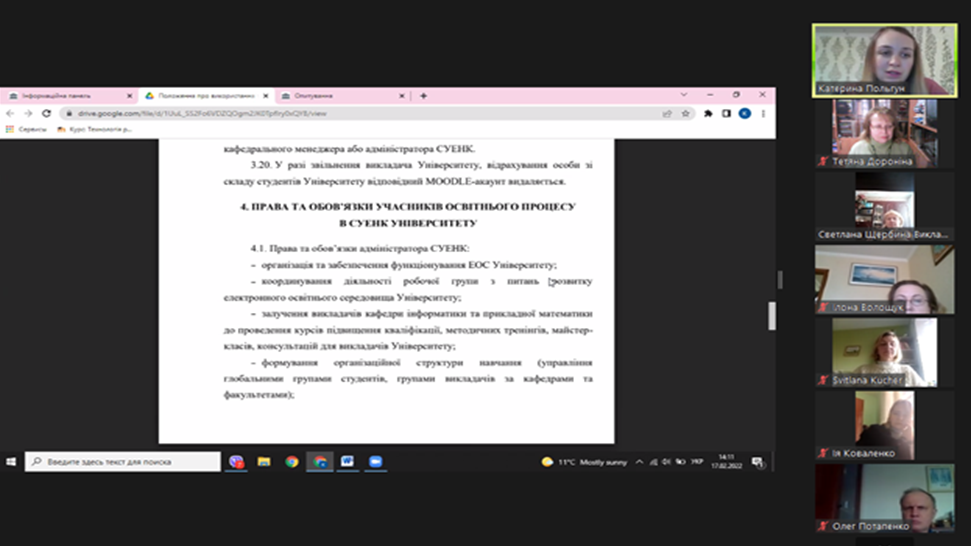Go back using Chrome's back arrow

tap(10, 113)
